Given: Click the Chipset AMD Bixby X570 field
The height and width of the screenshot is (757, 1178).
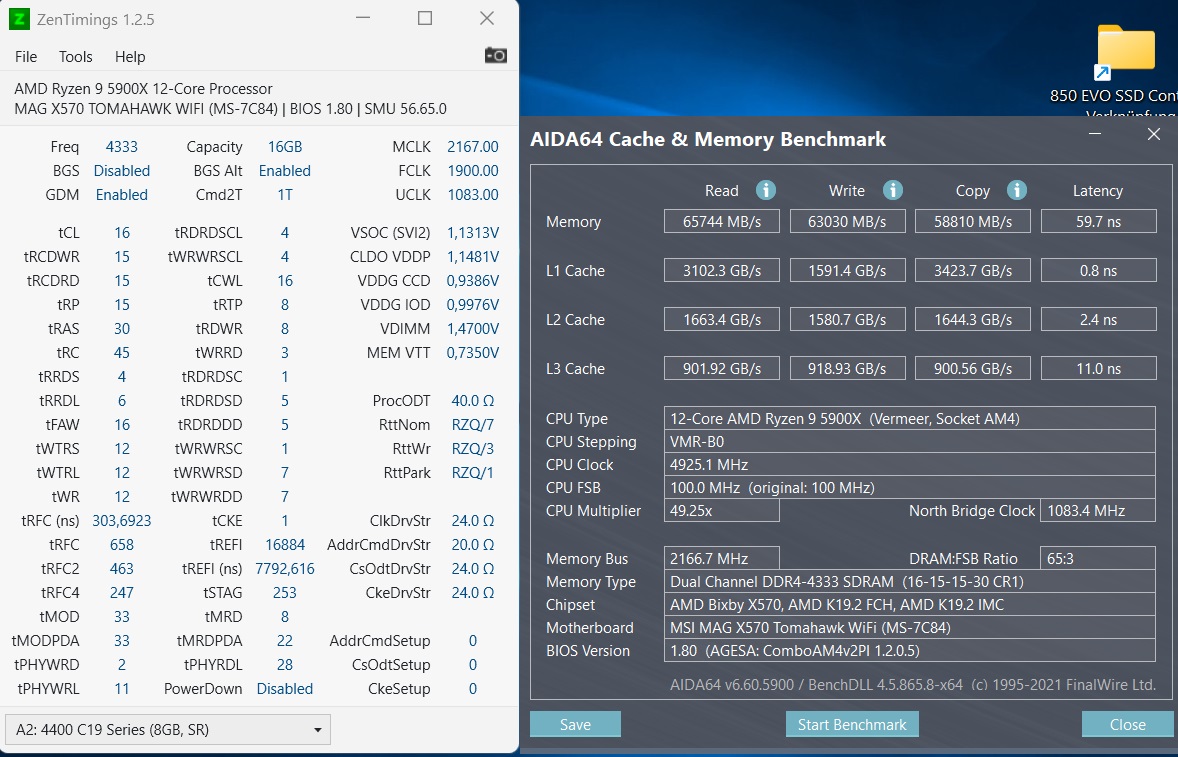Looking at the screenshot, I should coord(910,605).
